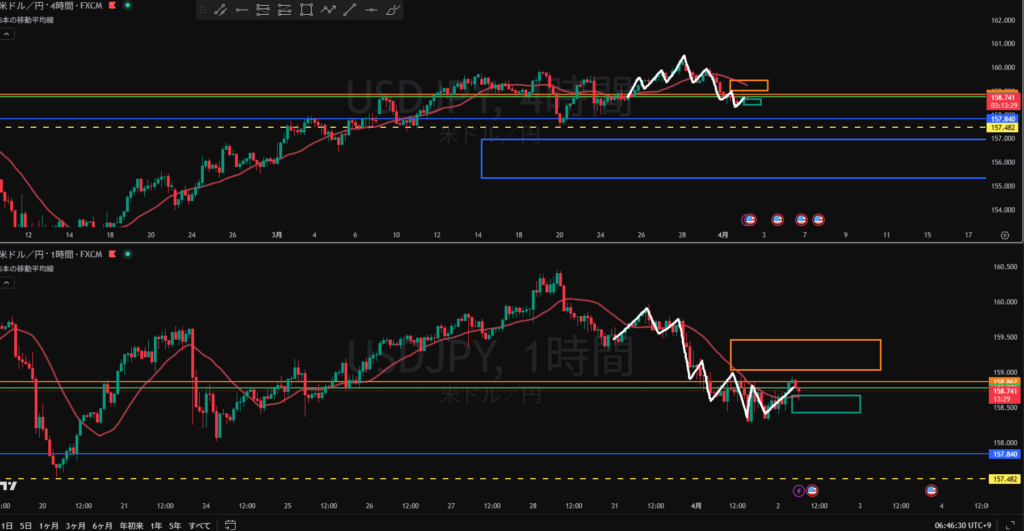Click the purple lightning event marker
The width and height of the screenshot is (1024, 531).
pyautogui.click(x=798, y=491)
